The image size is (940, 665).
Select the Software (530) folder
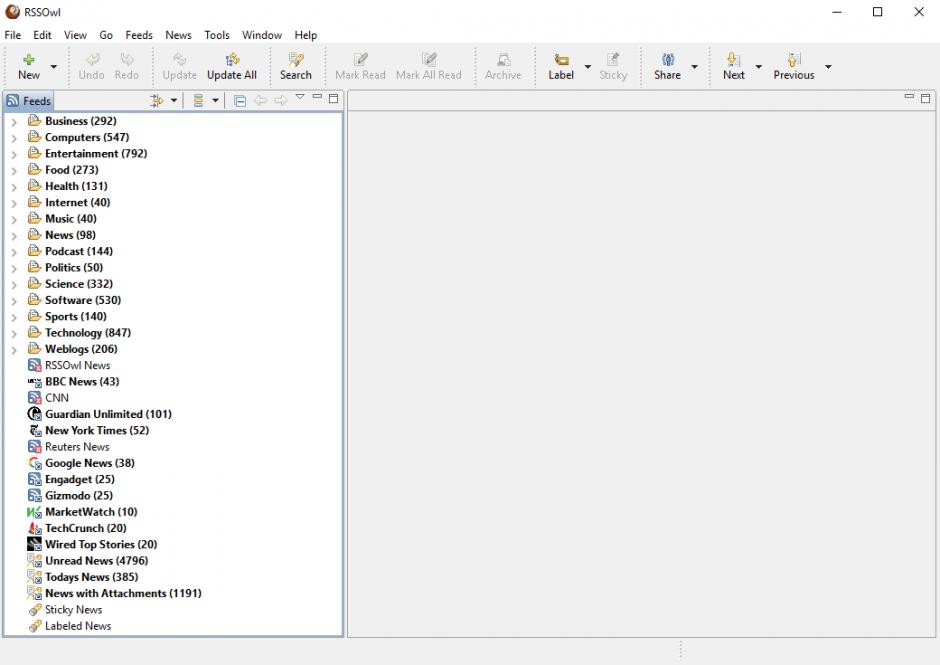click(x=83, y=300)
